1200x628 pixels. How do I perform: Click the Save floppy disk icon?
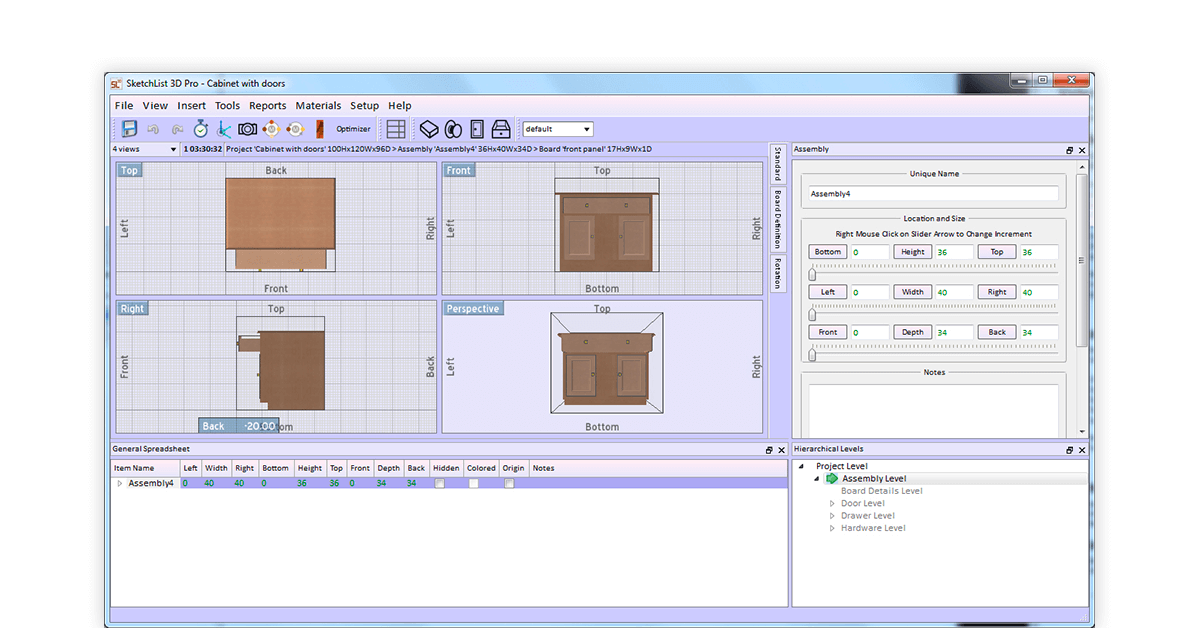[x=129, y=129]
